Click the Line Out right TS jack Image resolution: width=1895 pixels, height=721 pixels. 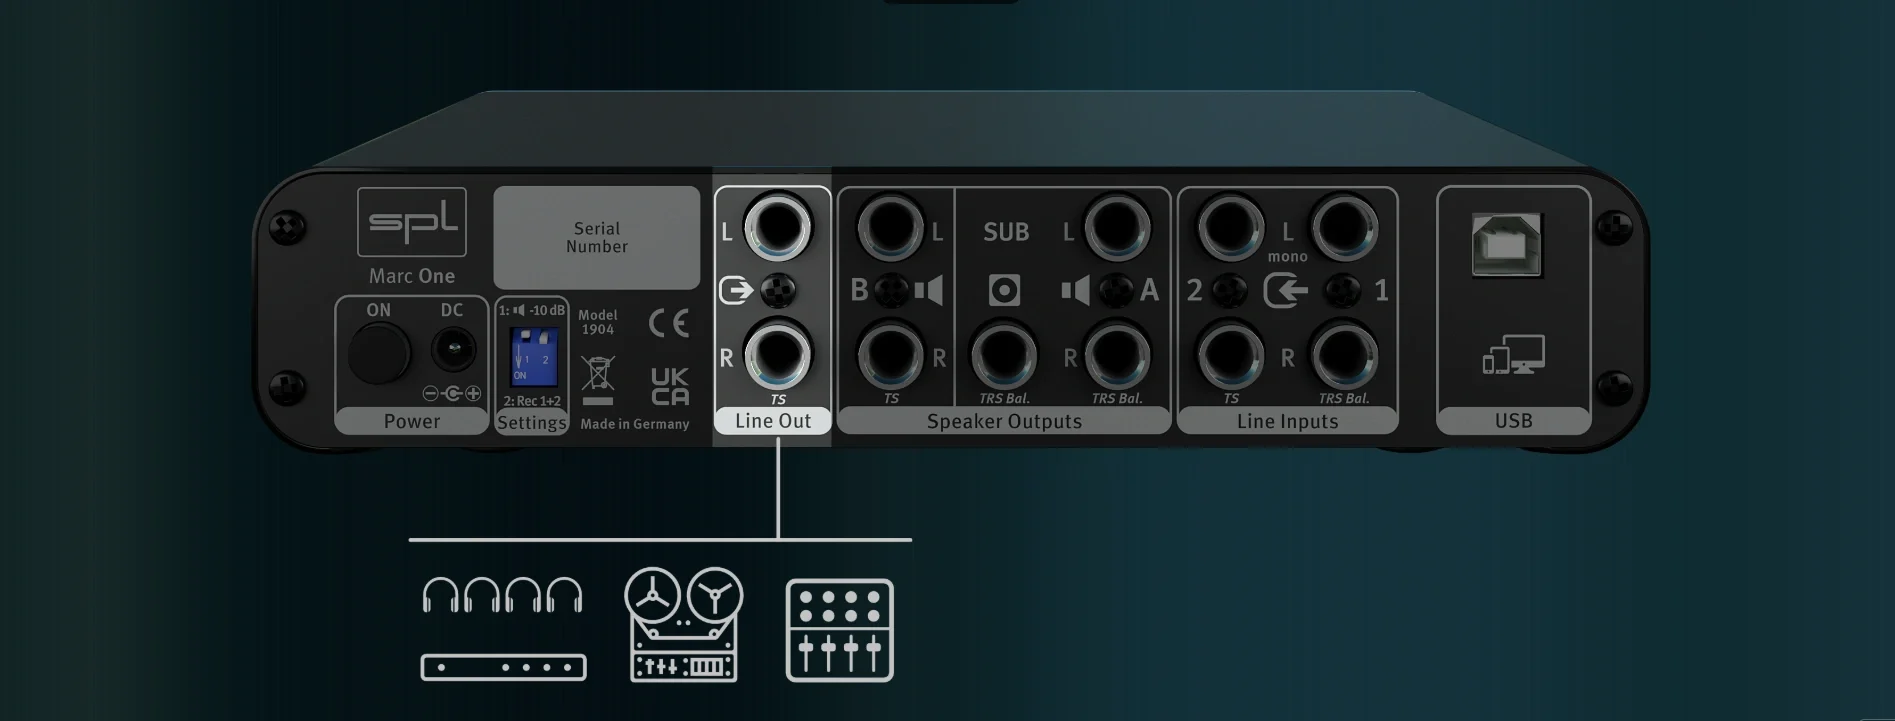click(x=778, y=353)
